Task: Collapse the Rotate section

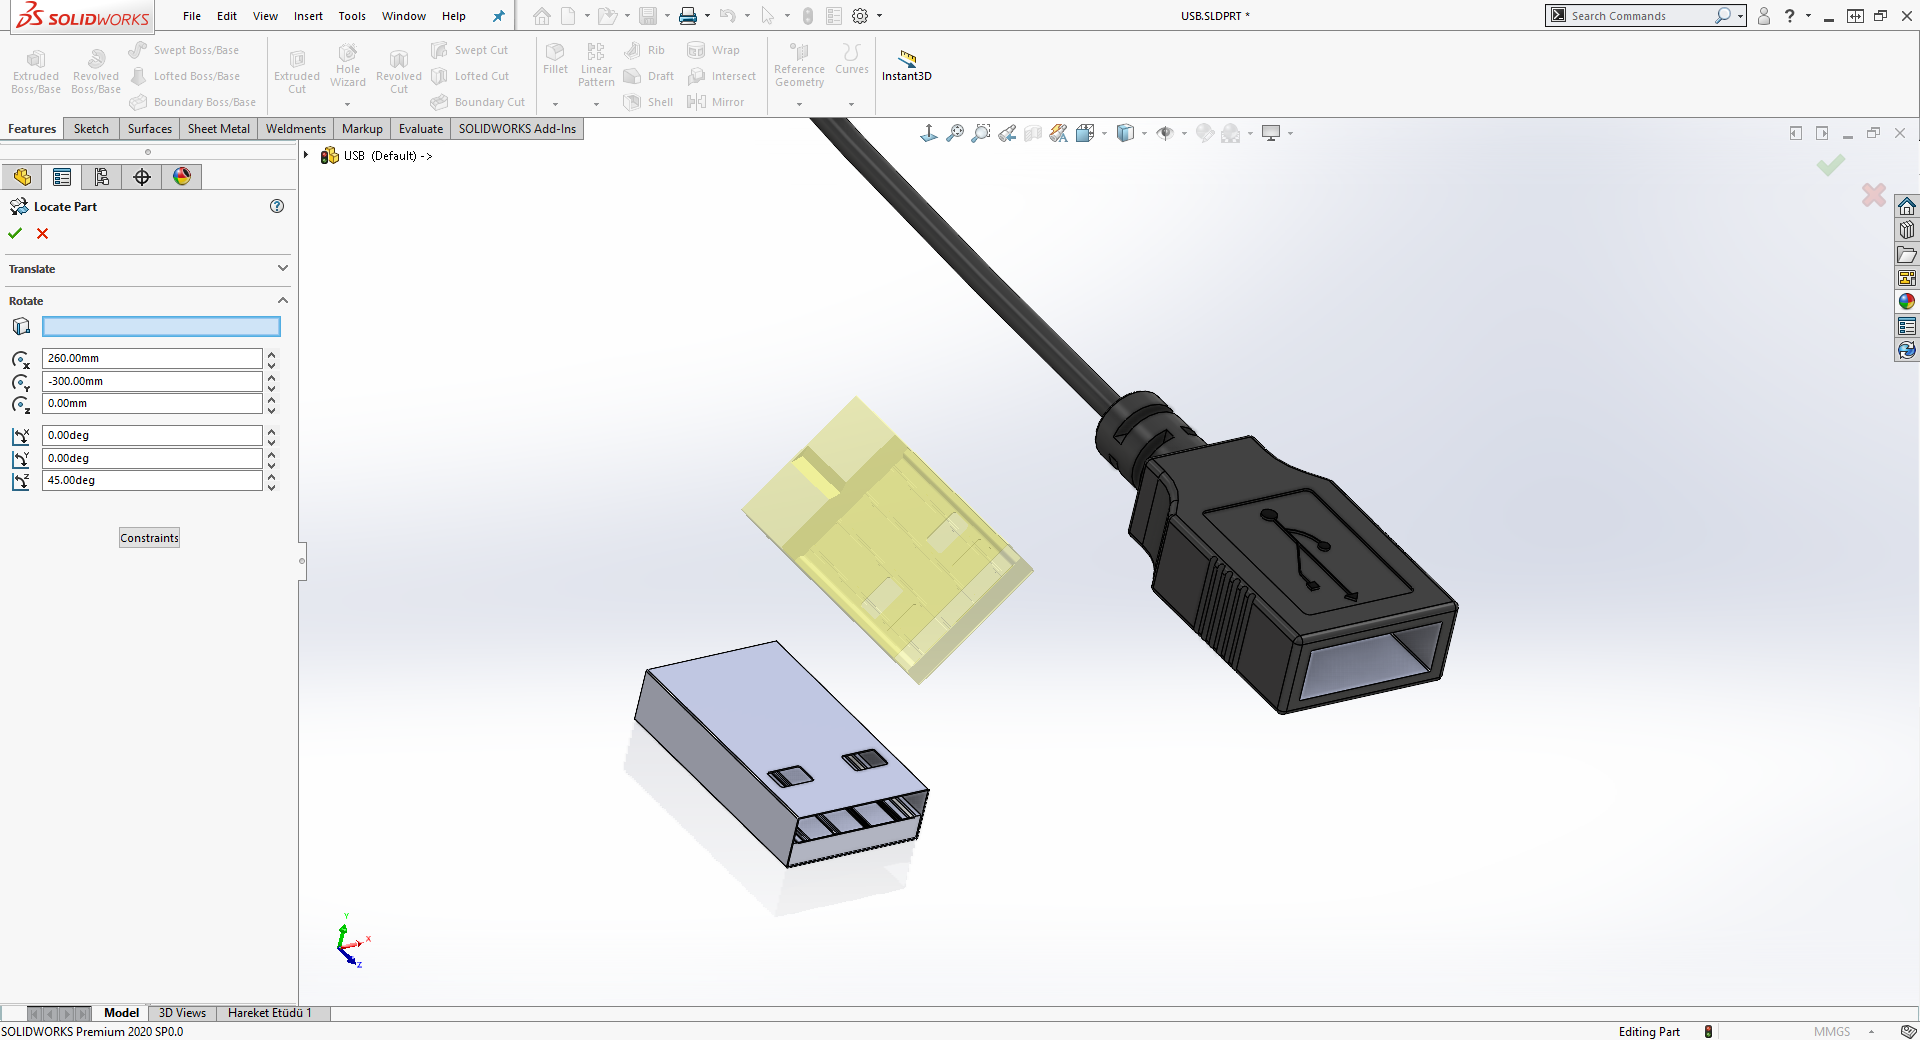Action: (x=282, y=300)
